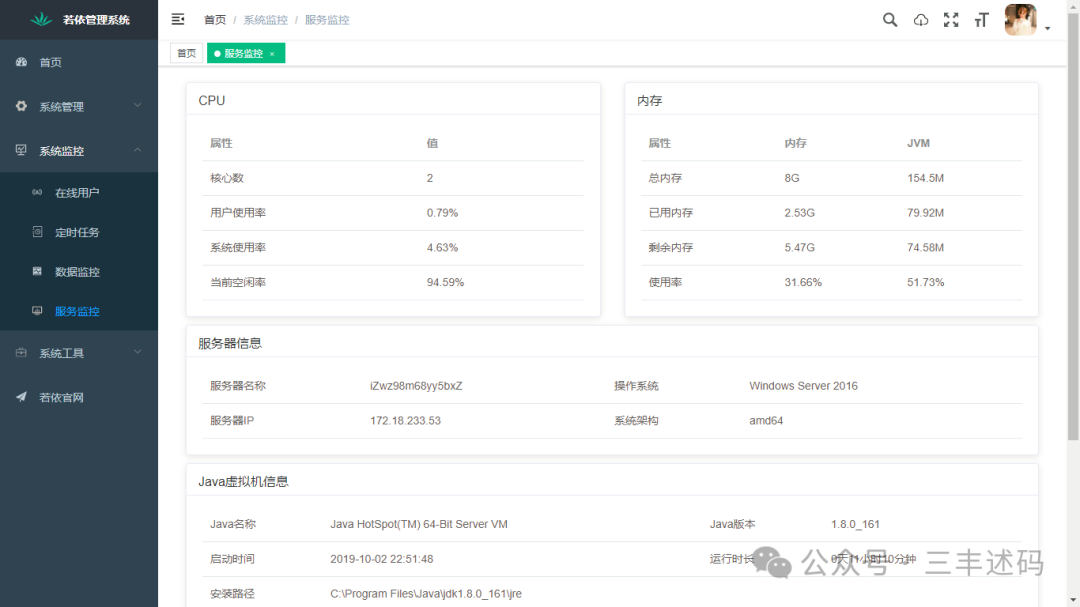
Task: Click JVM used 79.92M
Action: [x=925, y=213]
